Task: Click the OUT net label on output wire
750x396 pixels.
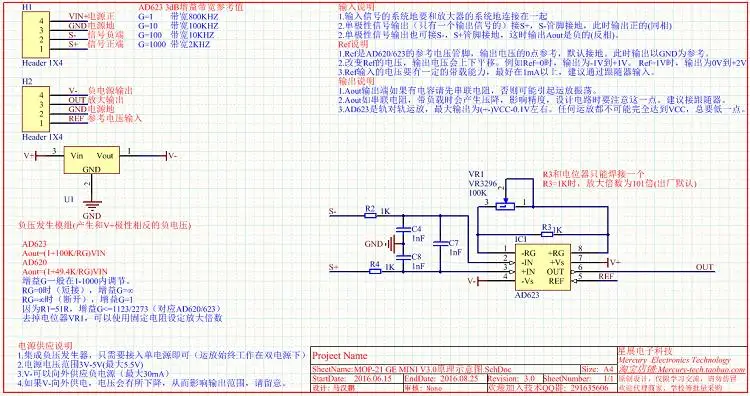Action: (704, 267)
